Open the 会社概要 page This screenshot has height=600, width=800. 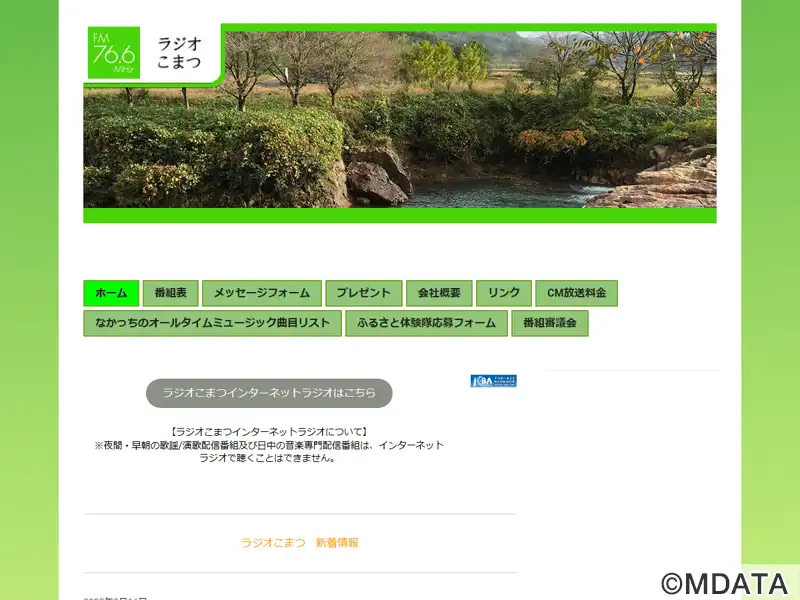pyautogui.click(x=439, y=293)
